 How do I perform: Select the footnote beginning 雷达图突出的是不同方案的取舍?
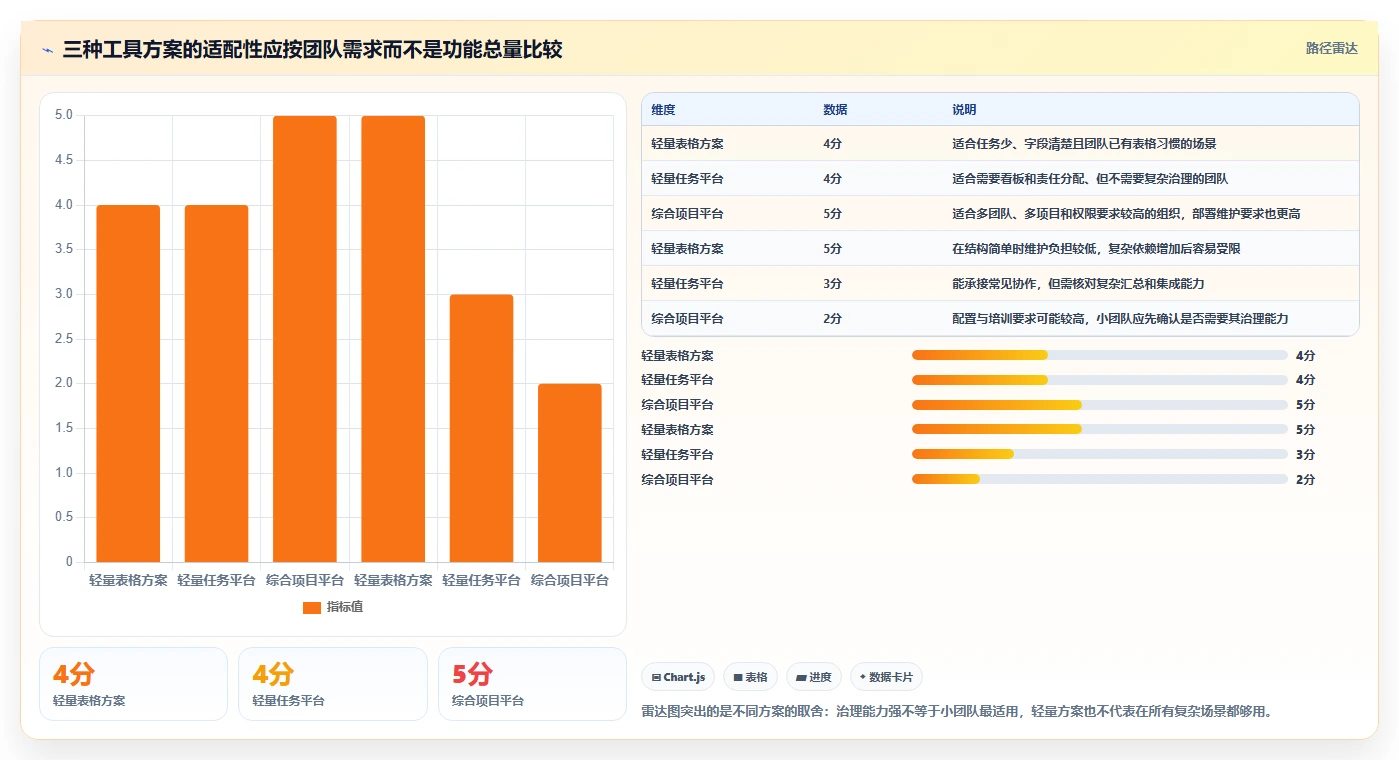point(956,712)
